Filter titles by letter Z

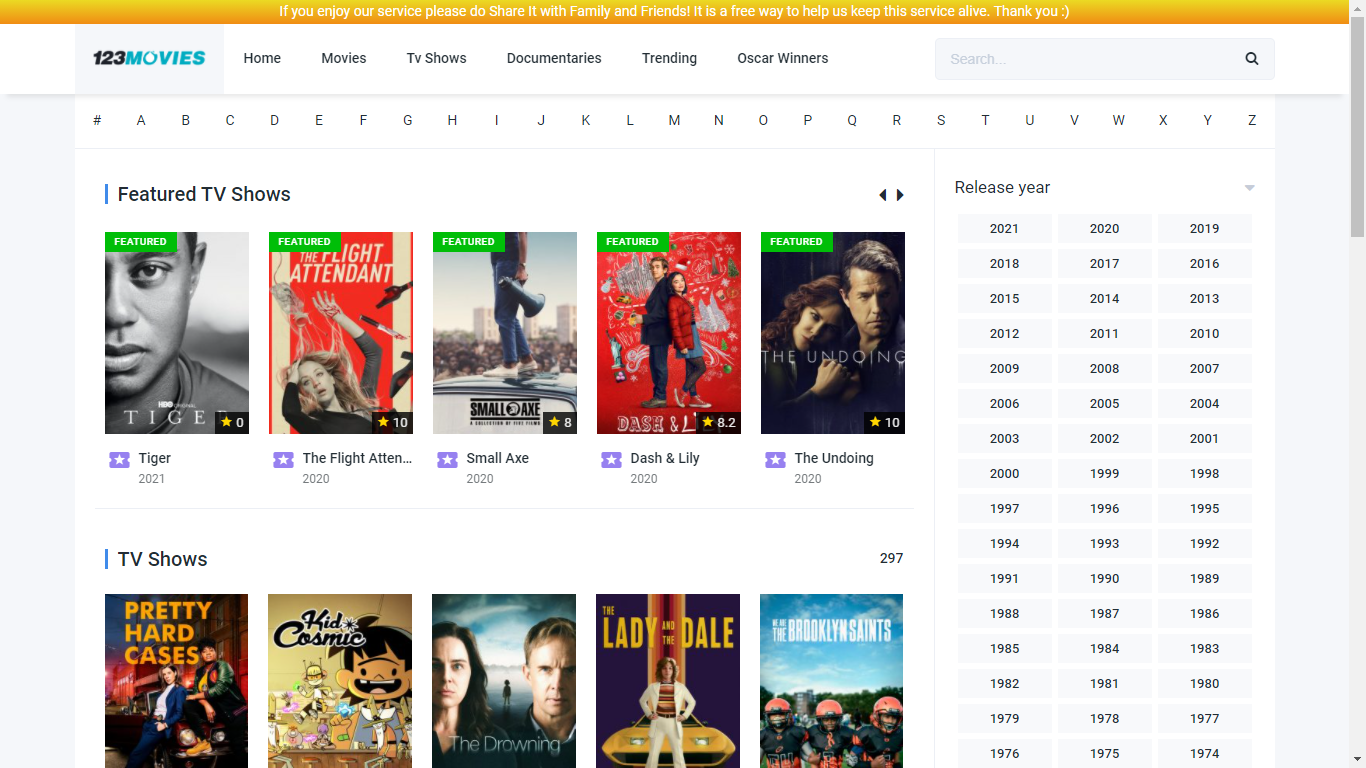point(1252,120)
